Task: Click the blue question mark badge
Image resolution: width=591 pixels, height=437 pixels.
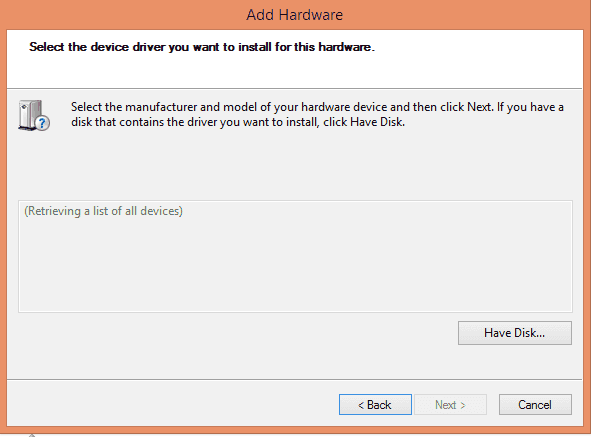Action: pyautogui.click(x=42, y=123)
